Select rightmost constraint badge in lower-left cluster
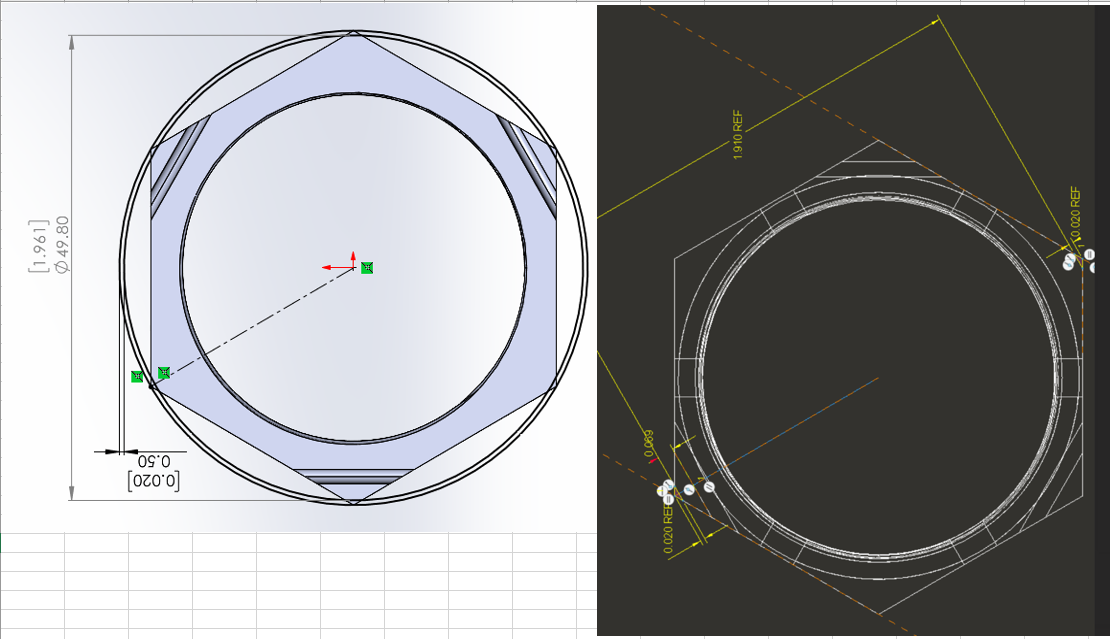1110x639 pixels. pyautogui.click(x=709, y=486)
